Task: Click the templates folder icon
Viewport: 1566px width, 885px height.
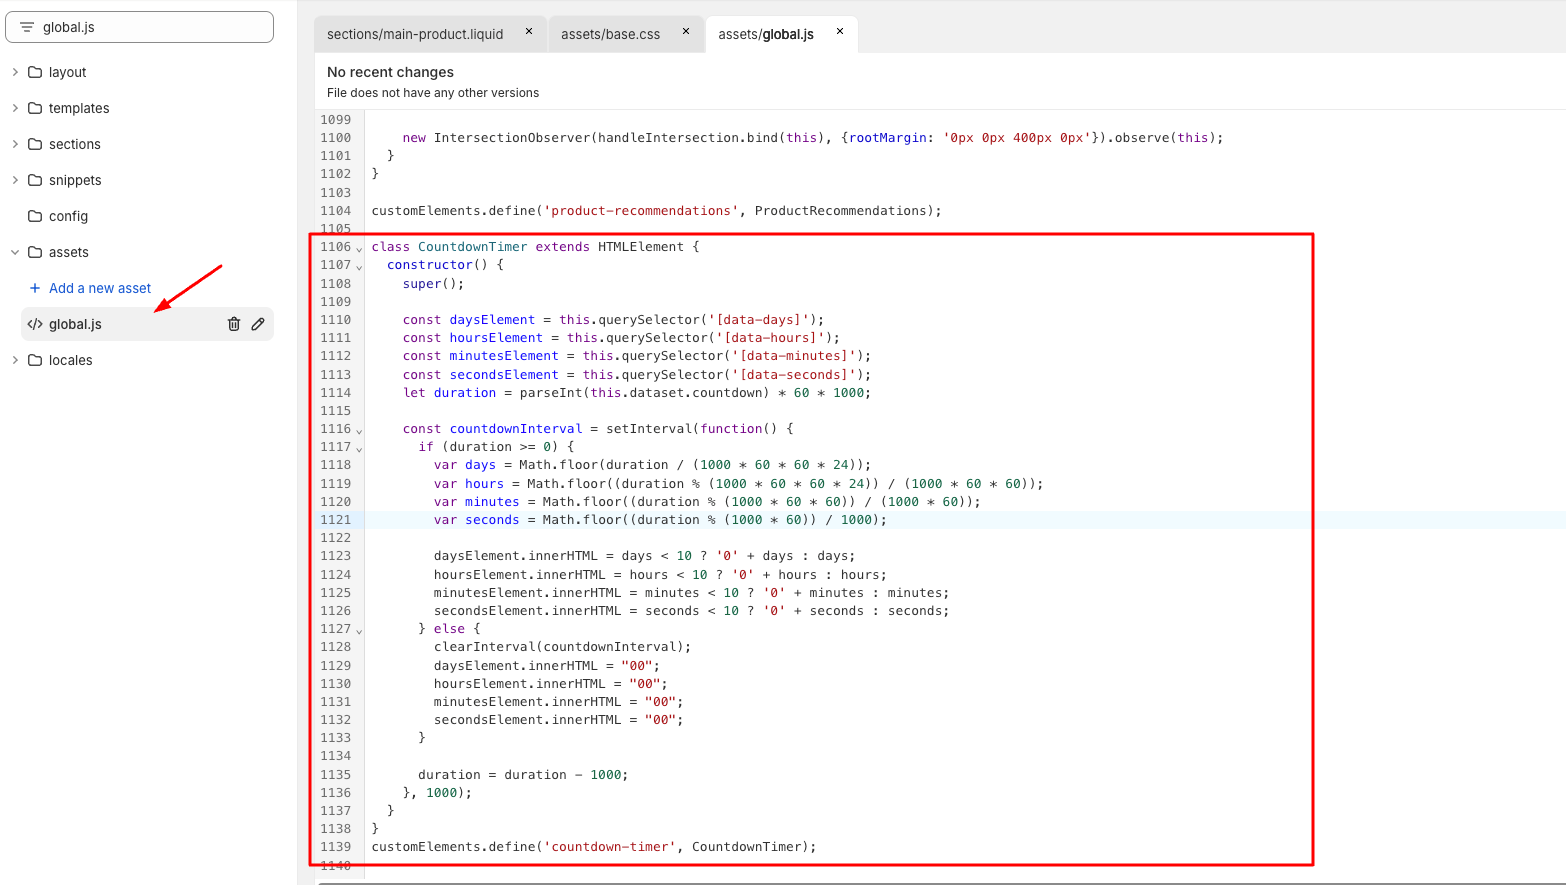Action: pos(35,108)
